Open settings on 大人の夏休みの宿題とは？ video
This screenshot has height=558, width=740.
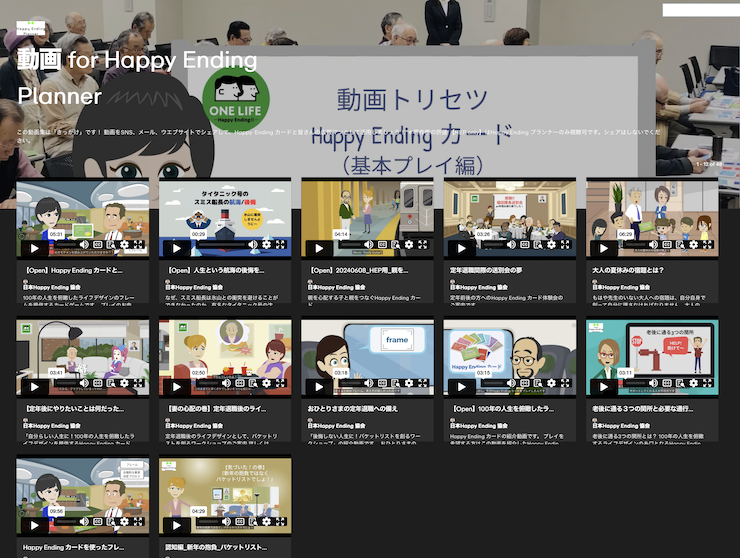pyautogui.click(x=693, y=244)
